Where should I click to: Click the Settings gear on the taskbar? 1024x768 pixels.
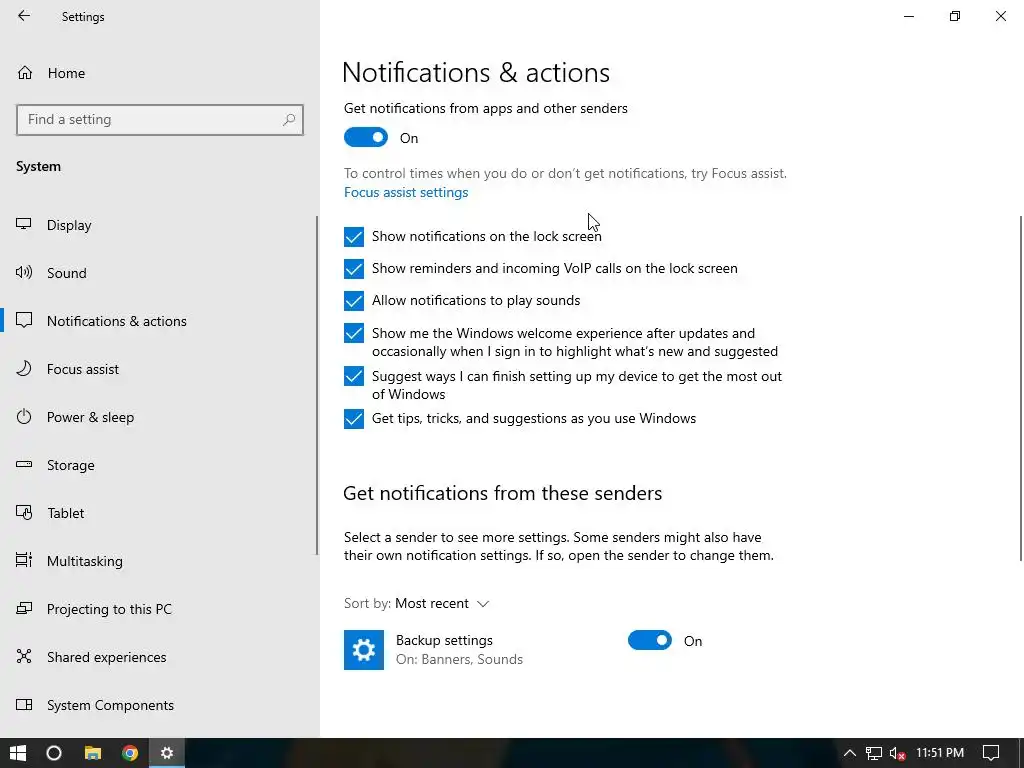(167, 753)
